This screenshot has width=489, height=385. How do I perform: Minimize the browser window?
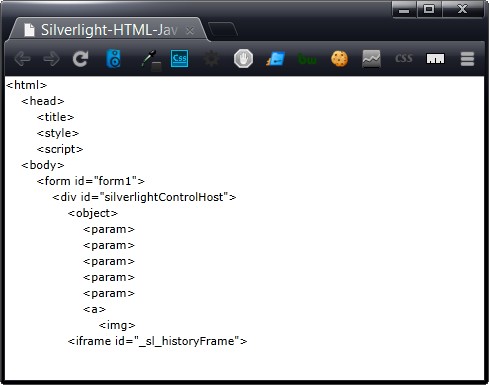404,9
